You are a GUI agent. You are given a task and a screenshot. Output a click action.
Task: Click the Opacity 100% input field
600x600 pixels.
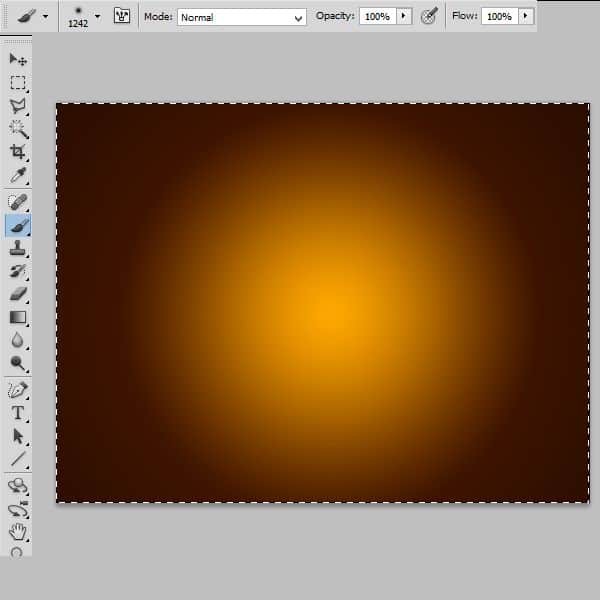tap(377, 16)
